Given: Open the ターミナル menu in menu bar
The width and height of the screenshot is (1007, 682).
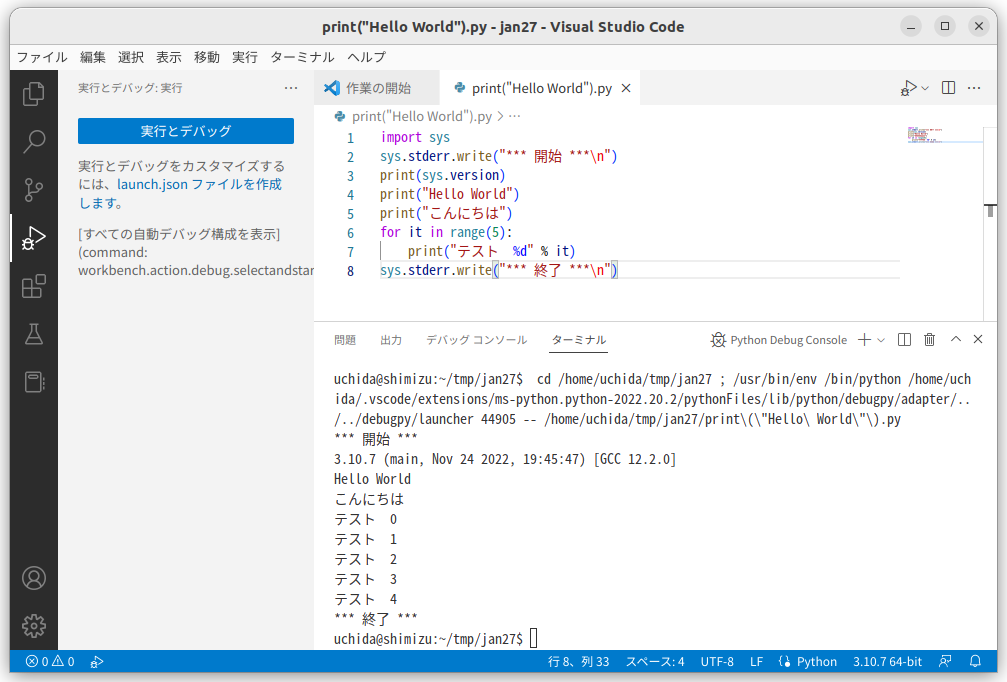Looking at the screenshot, I should pos(302,57).
